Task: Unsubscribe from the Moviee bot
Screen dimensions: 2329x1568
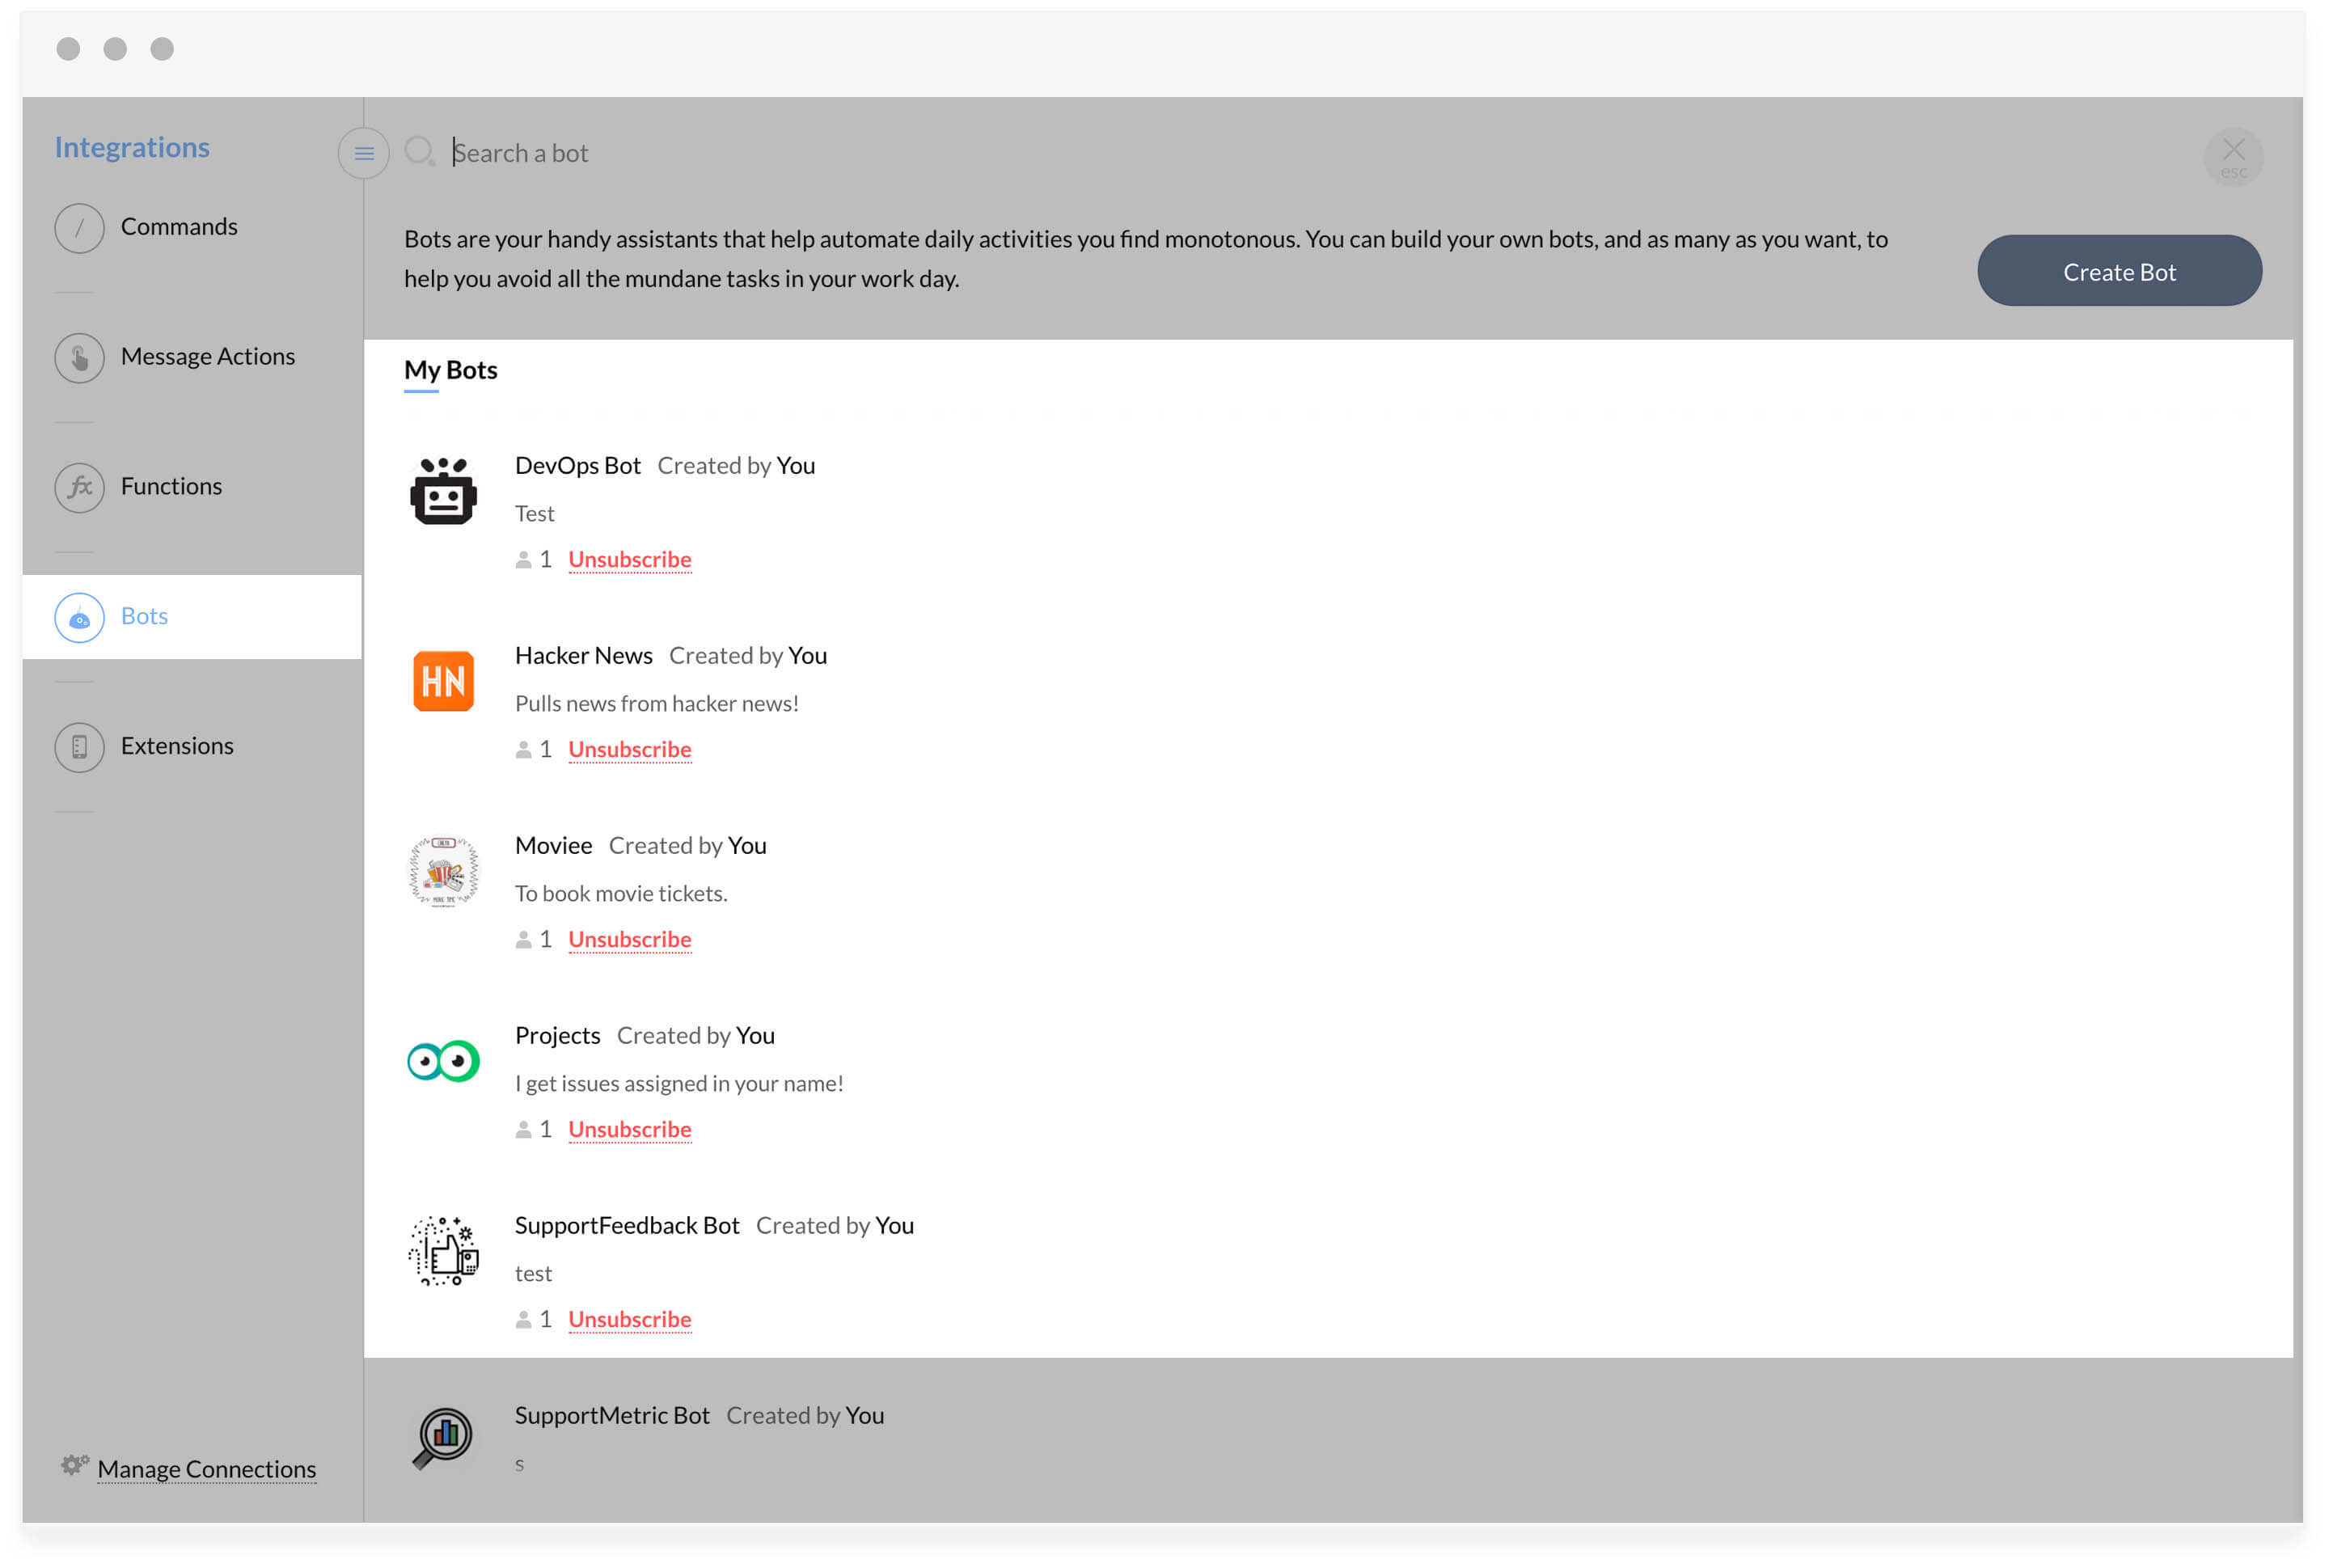Action: tap(629, 940)
